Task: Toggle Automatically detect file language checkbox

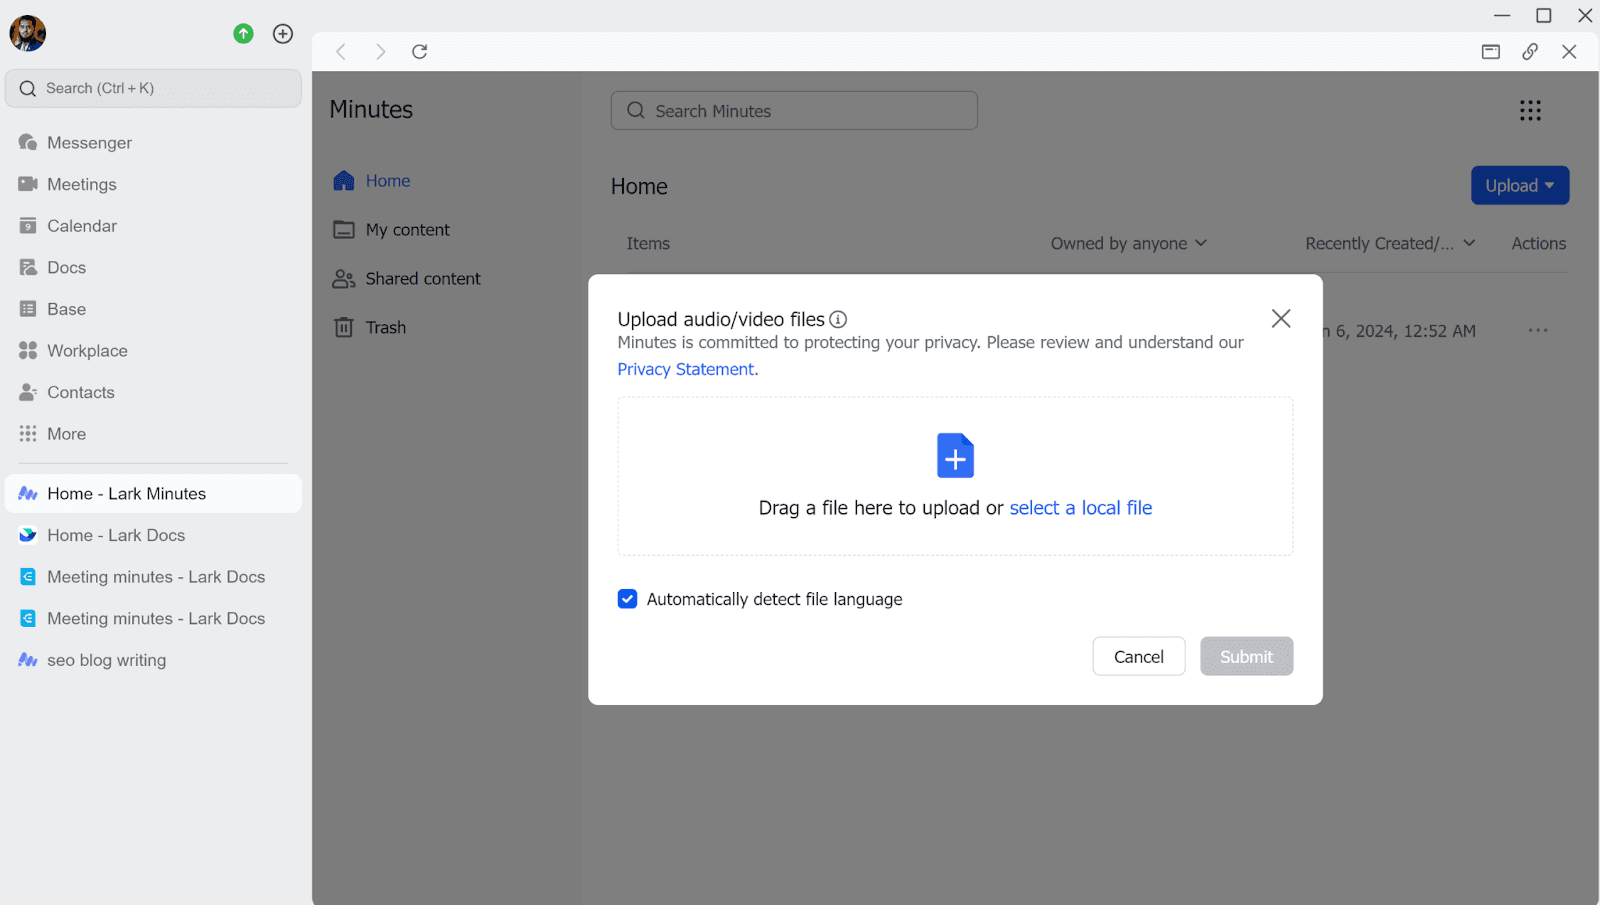Action: (628, 599)
